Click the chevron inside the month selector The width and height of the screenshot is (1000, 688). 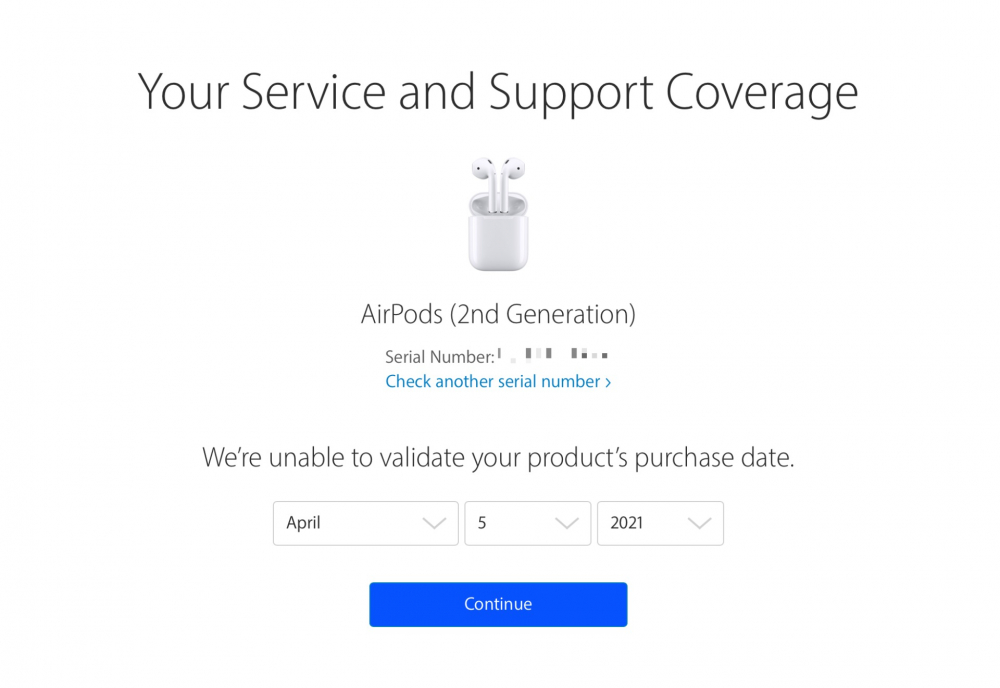(x=435, y=523)
